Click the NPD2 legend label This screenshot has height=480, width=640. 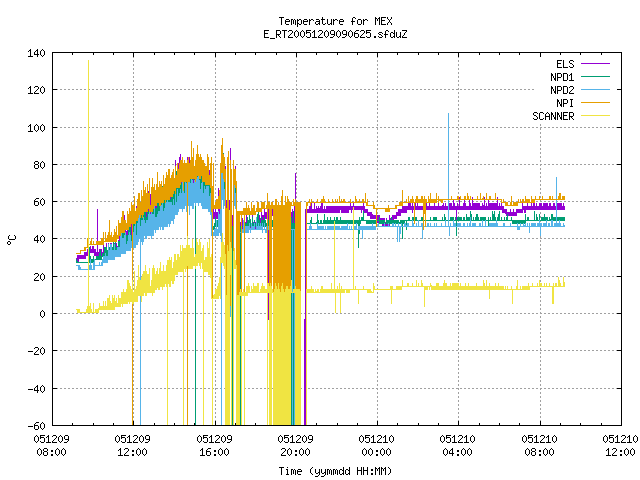pyautogui.click(x=562, y=90)
